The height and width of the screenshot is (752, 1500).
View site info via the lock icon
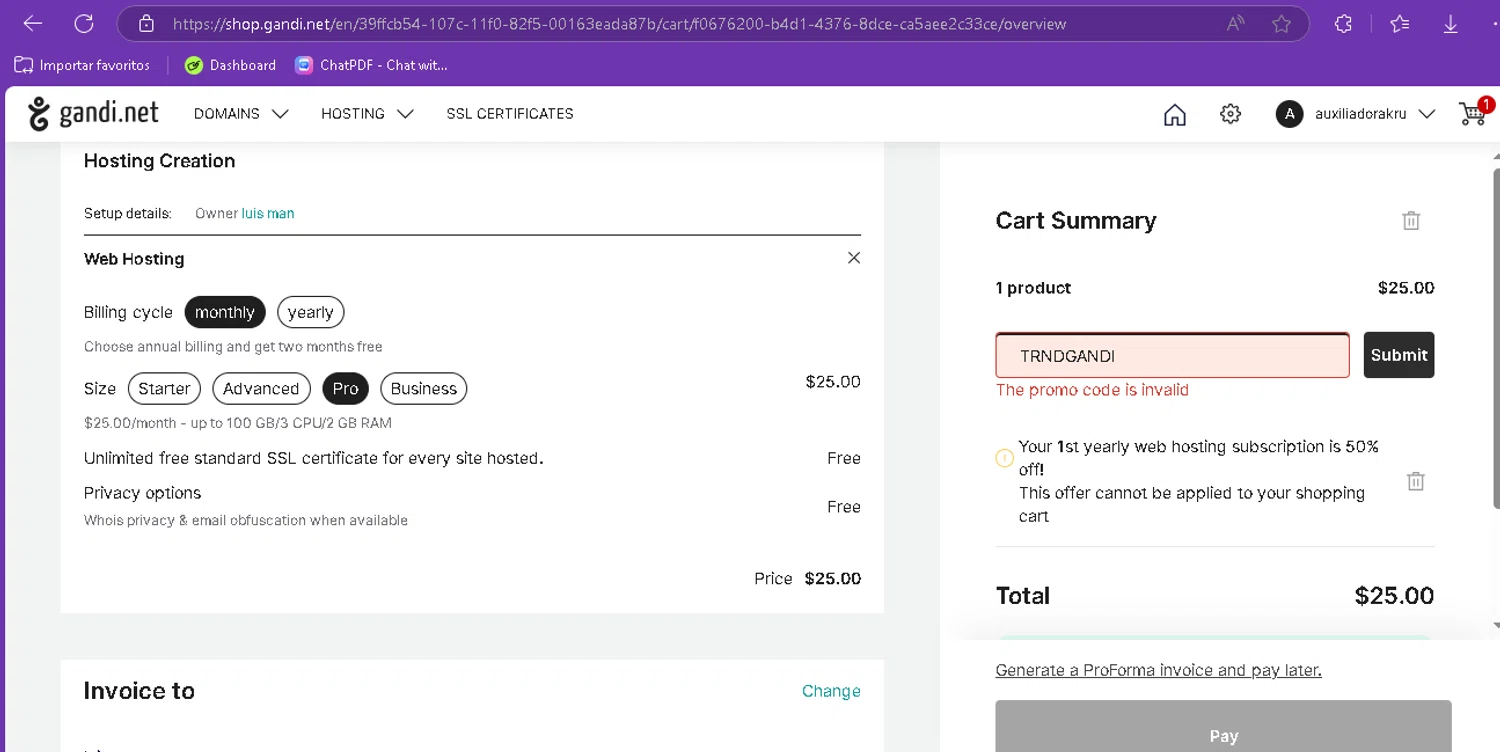(x=146, y=23)
